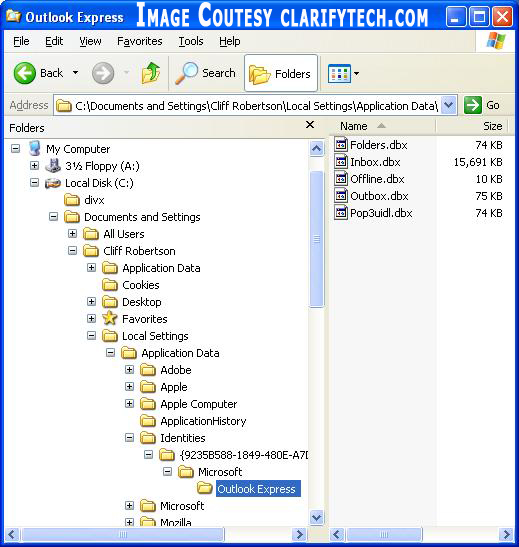Click the divx folder icon
This screenshot has height=547, width=519.
tap(72, 200)
